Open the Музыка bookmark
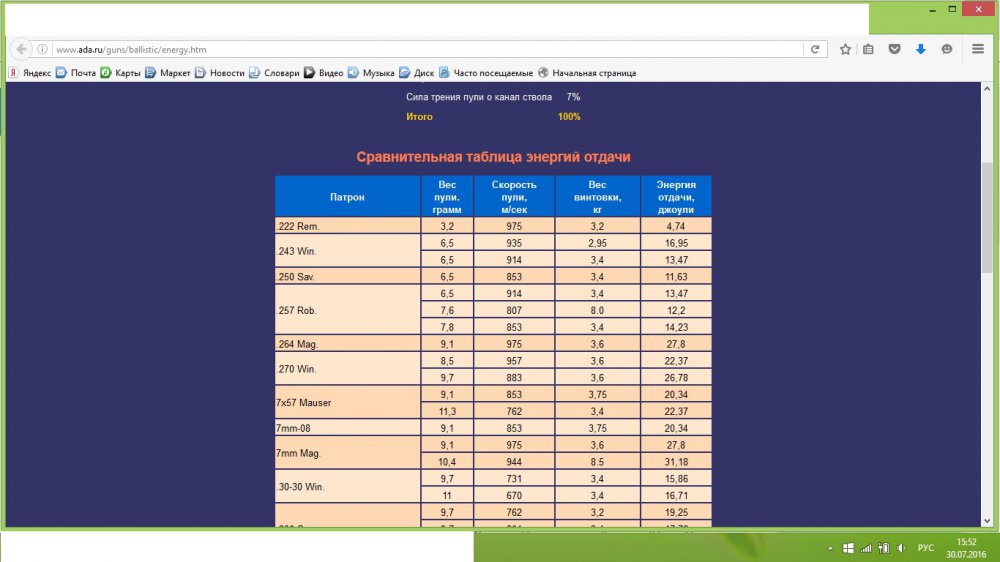 click(x=371, y=73)
